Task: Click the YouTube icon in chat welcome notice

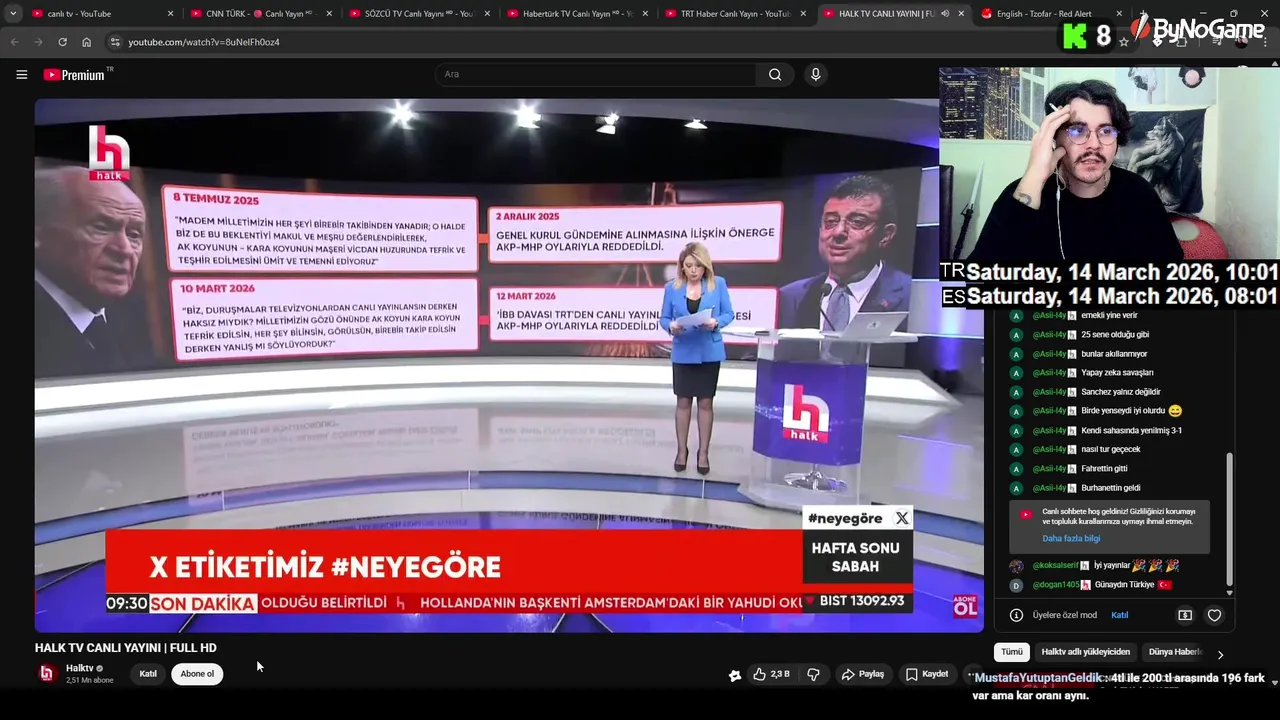Action: tap(1025, 514)
